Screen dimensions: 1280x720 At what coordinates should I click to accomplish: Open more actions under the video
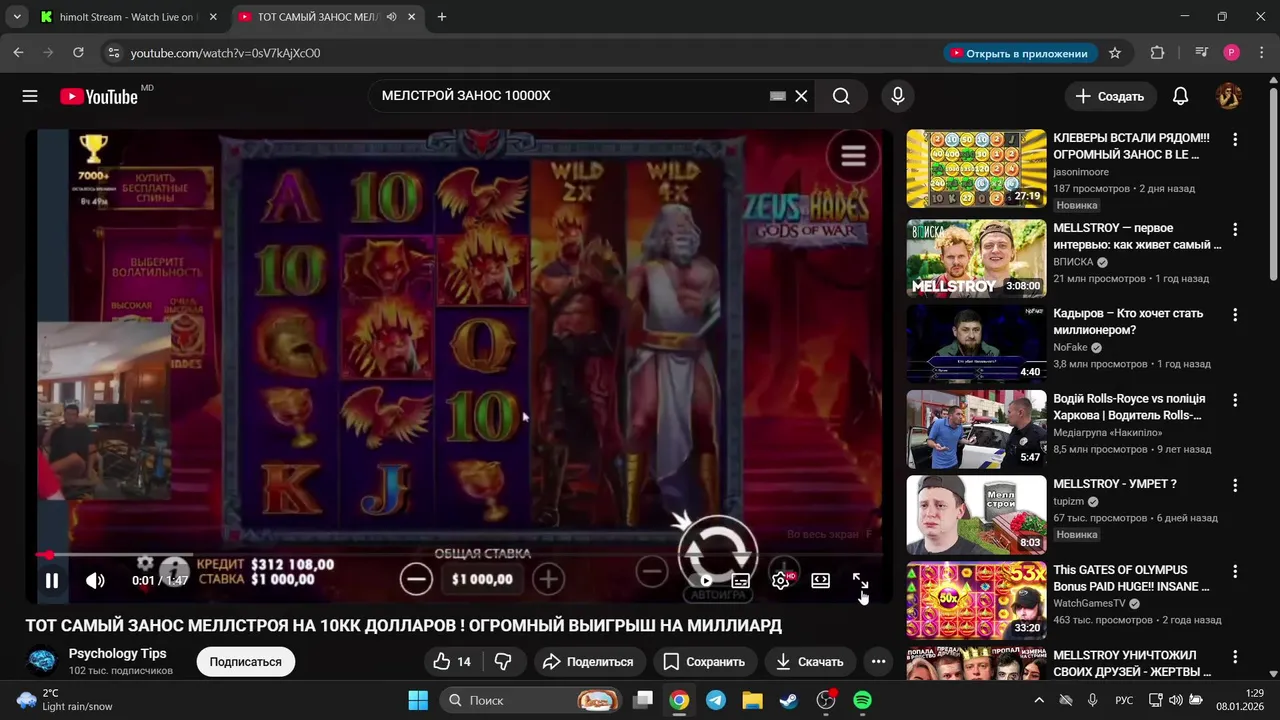pos(878,662)
